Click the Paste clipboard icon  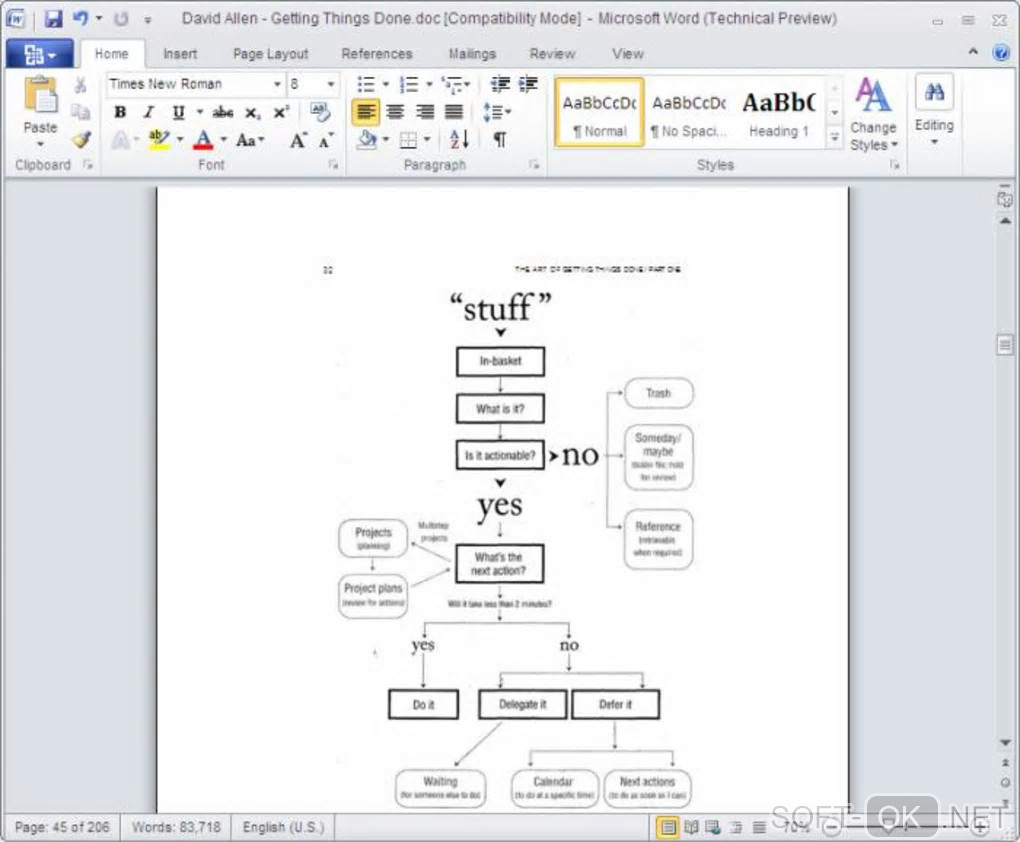coord(40,96)
